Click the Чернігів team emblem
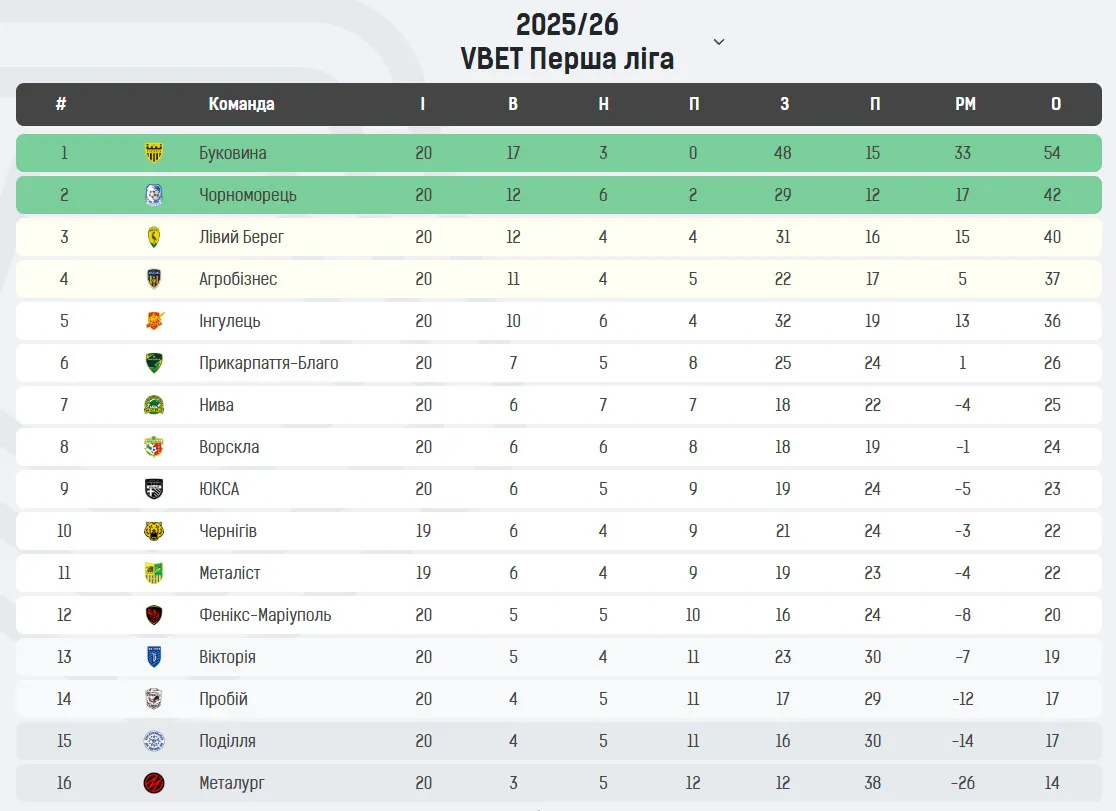1116x811 pixels. pyautogui.click(x=154, y=531)
